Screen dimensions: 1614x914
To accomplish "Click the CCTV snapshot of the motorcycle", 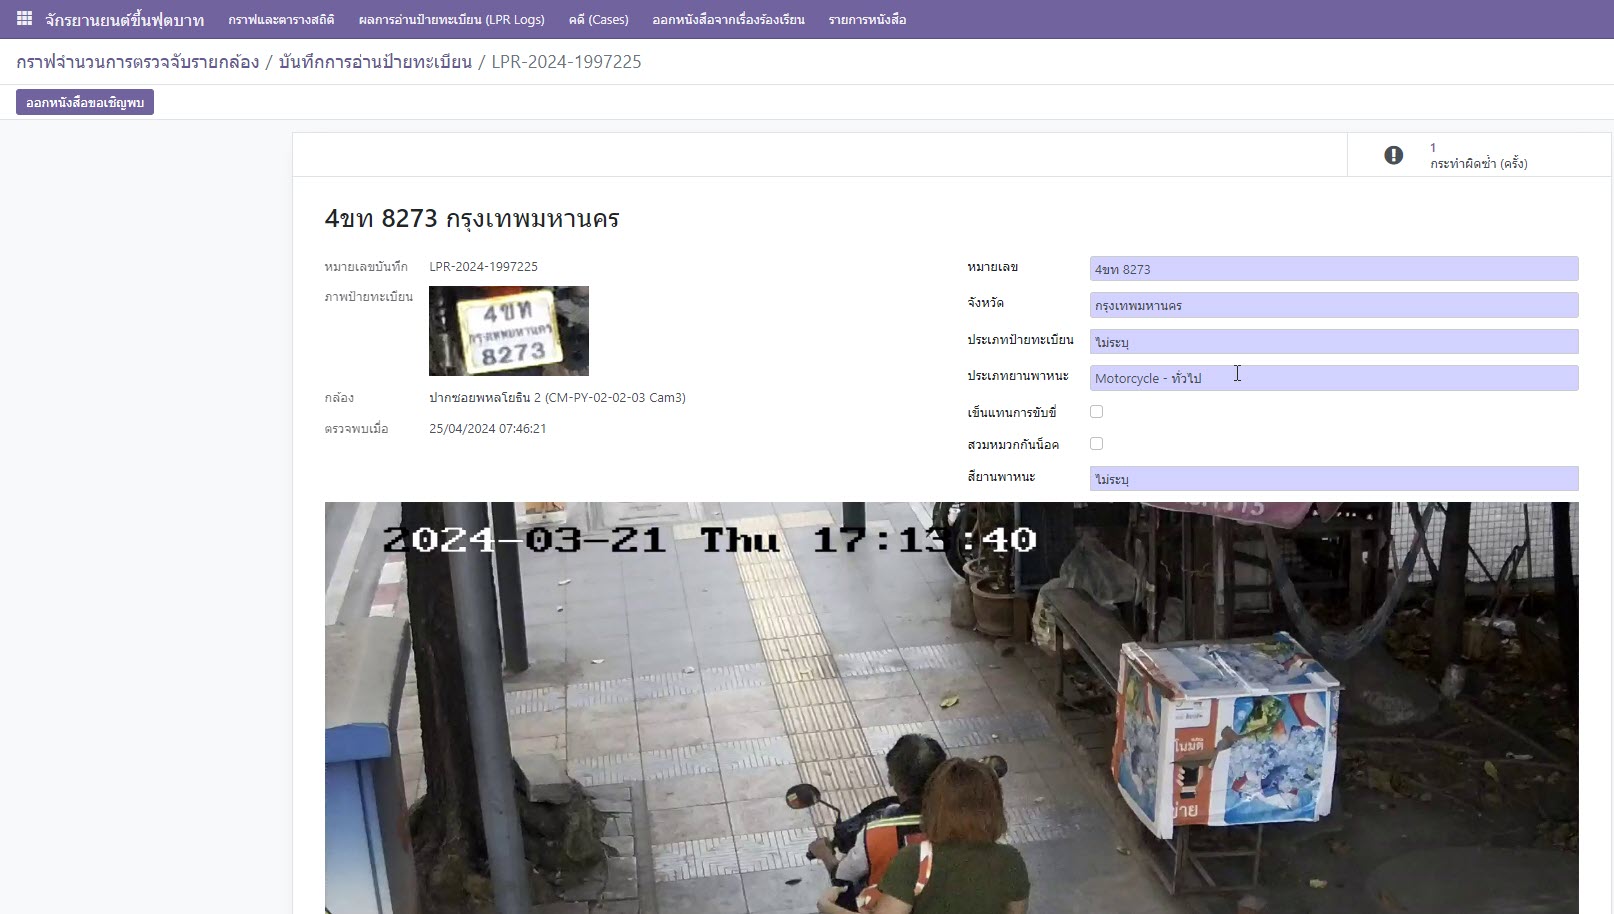I will pyautogui.click(x=950, y=707).
